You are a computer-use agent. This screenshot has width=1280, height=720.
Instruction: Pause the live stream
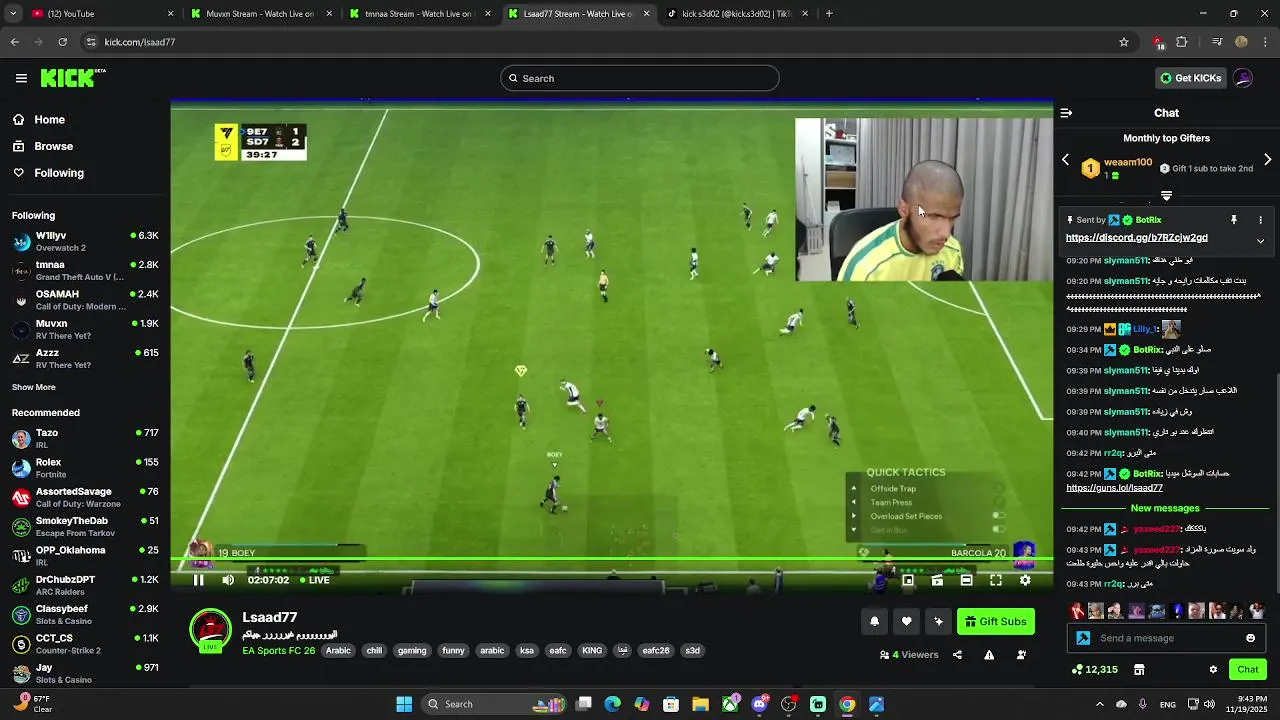(198, 580)
